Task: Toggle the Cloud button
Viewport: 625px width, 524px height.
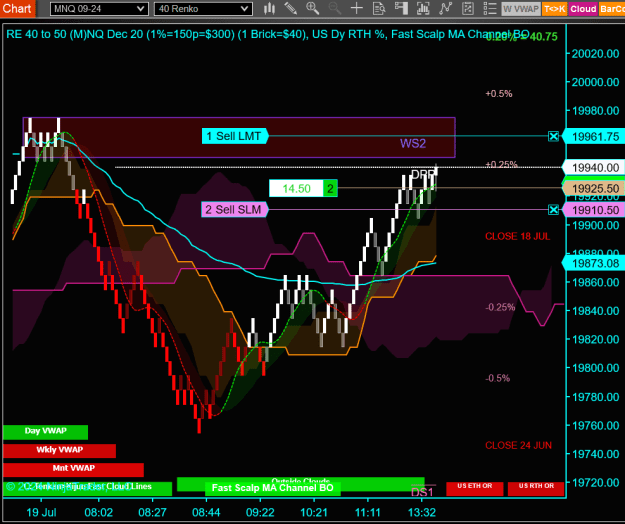Action: (x=583, y=9)
